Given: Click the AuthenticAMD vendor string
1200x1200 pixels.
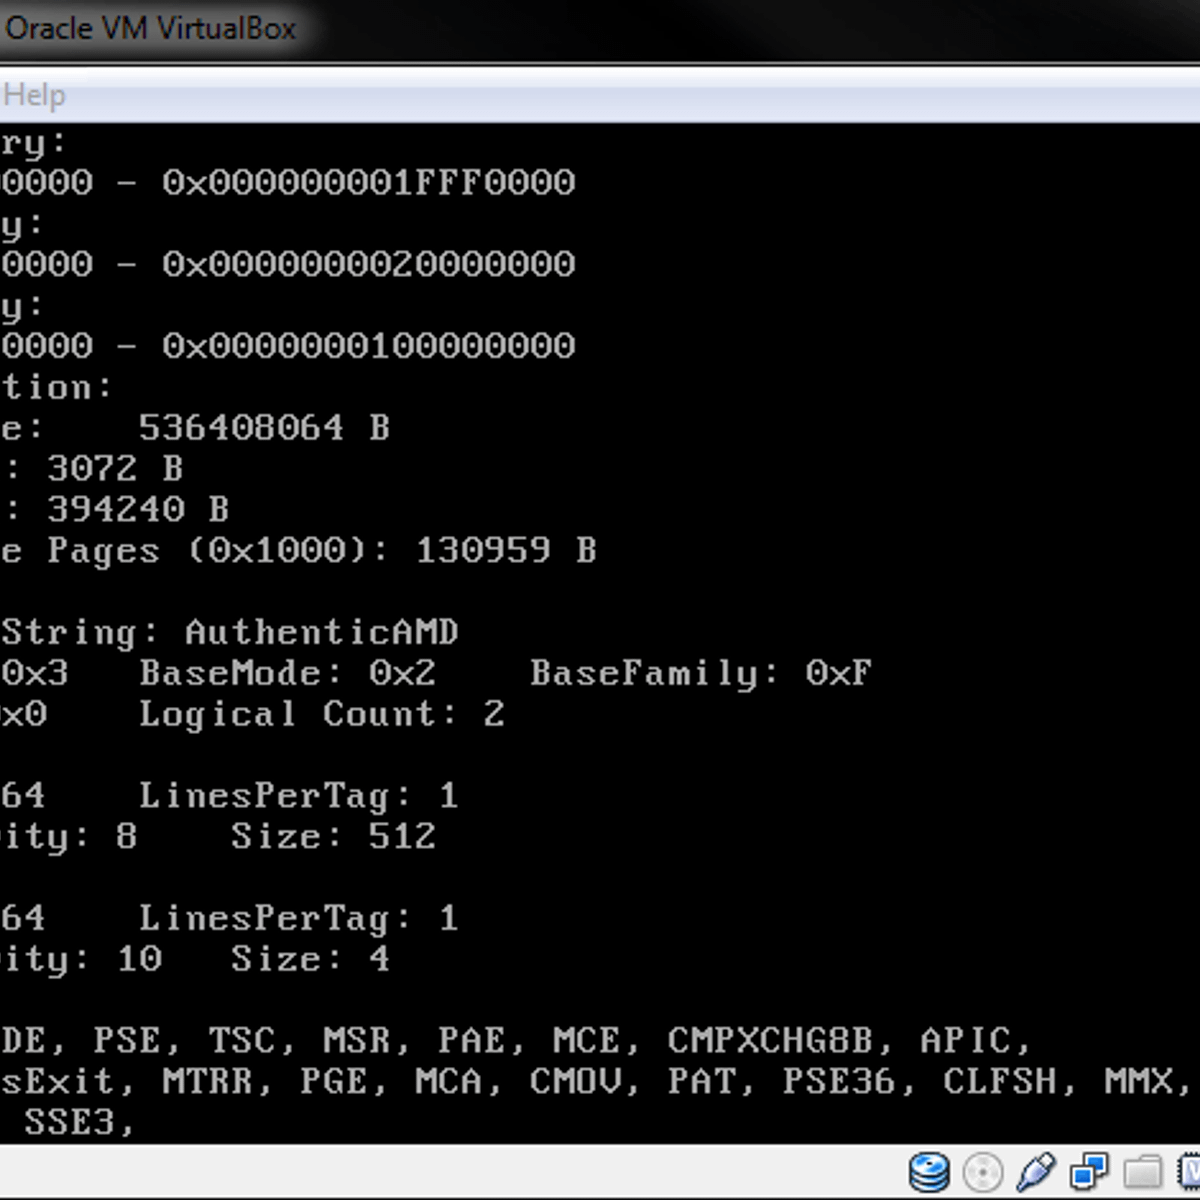Looking at the screenshot, I should (321, 632).
